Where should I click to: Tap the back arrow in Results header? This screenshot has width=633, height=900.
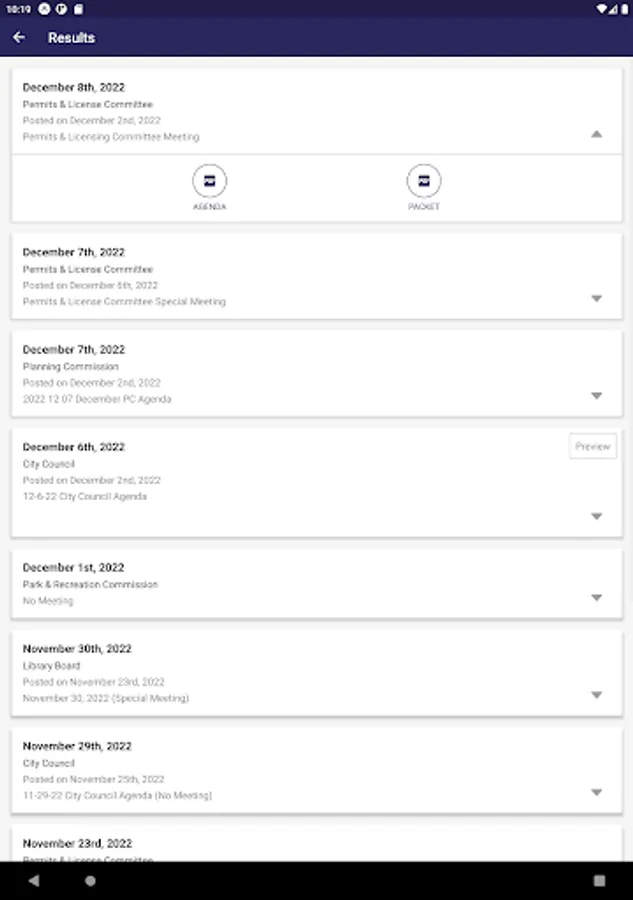(19, 38)
